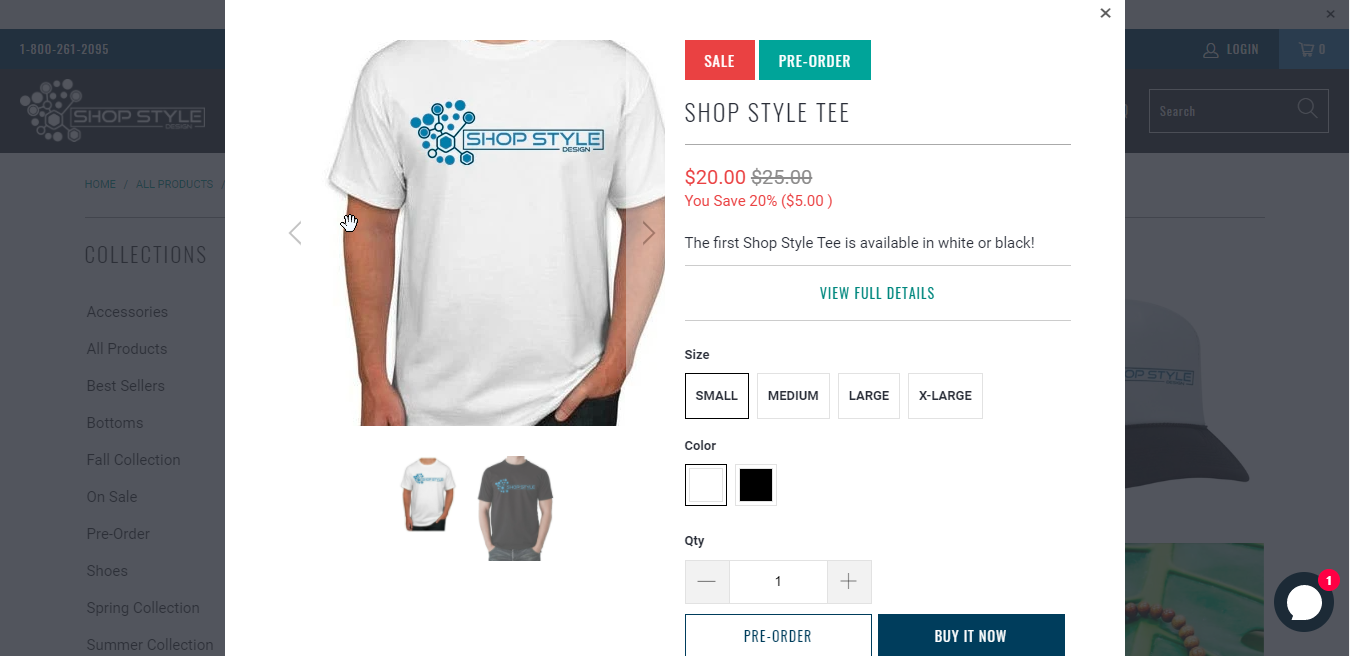Advance to the next product image arrow
Screen dimensions: 1350x656
pos(648,233)
